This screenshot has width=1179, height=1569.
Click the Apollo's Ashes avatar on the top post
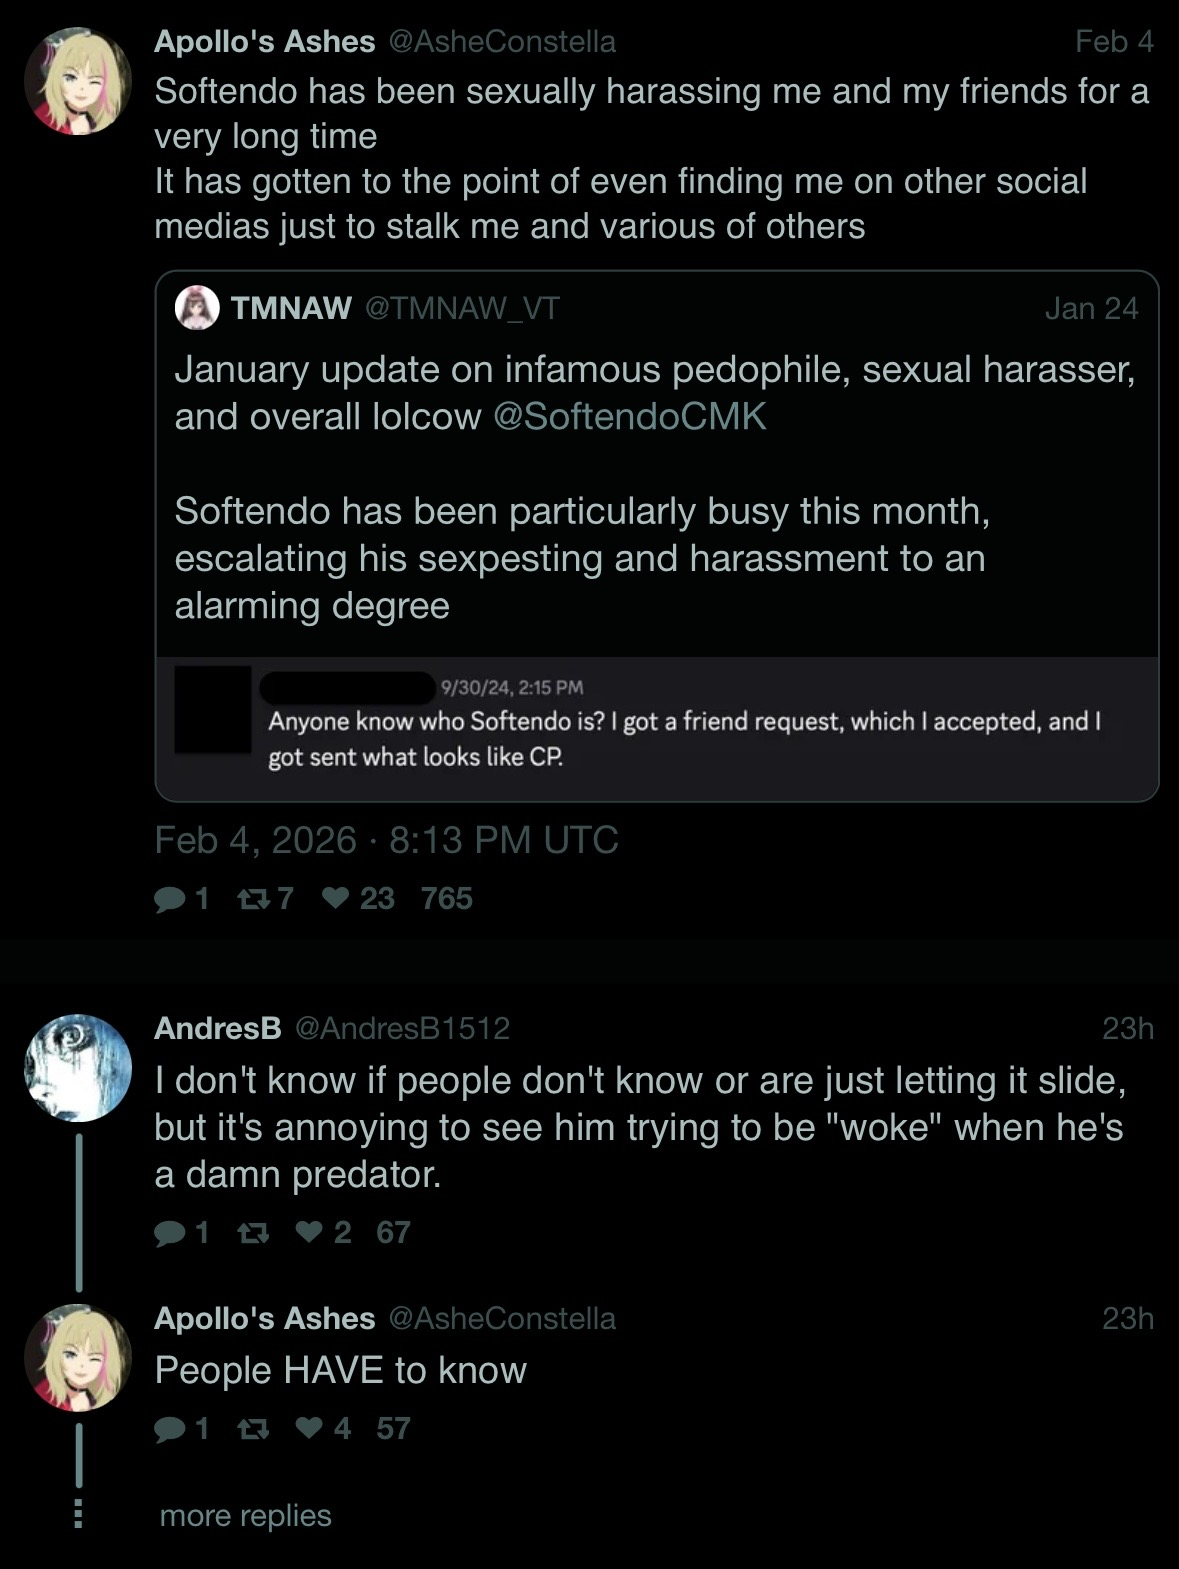point(78,82)
